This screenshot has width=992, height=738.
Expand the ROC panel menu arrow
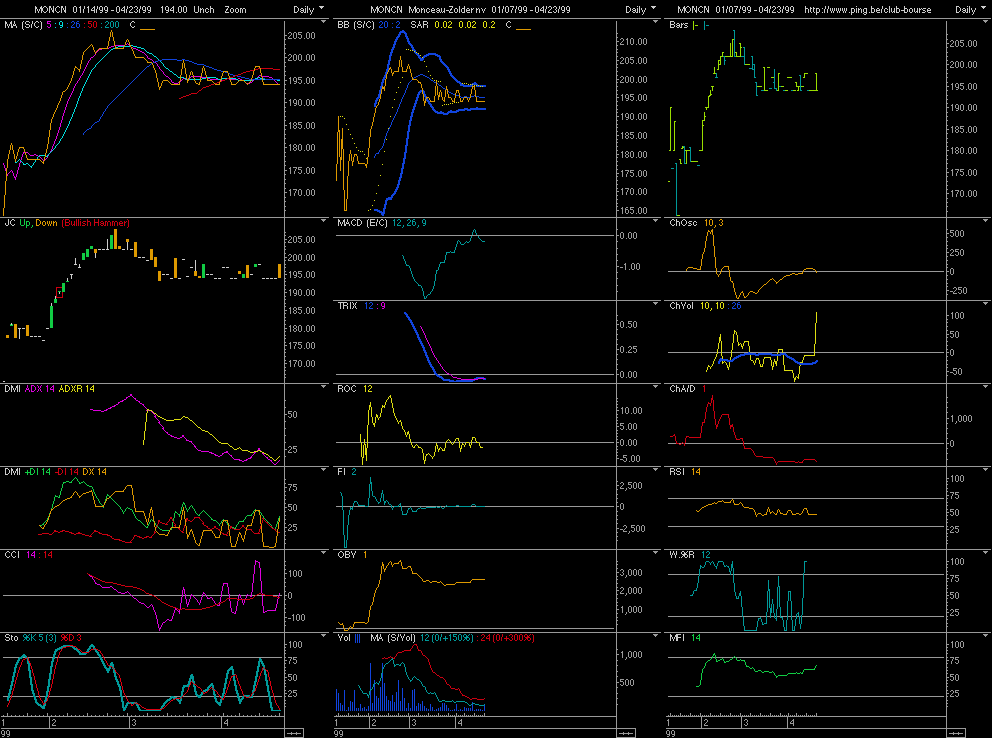(x=655, y=386)
